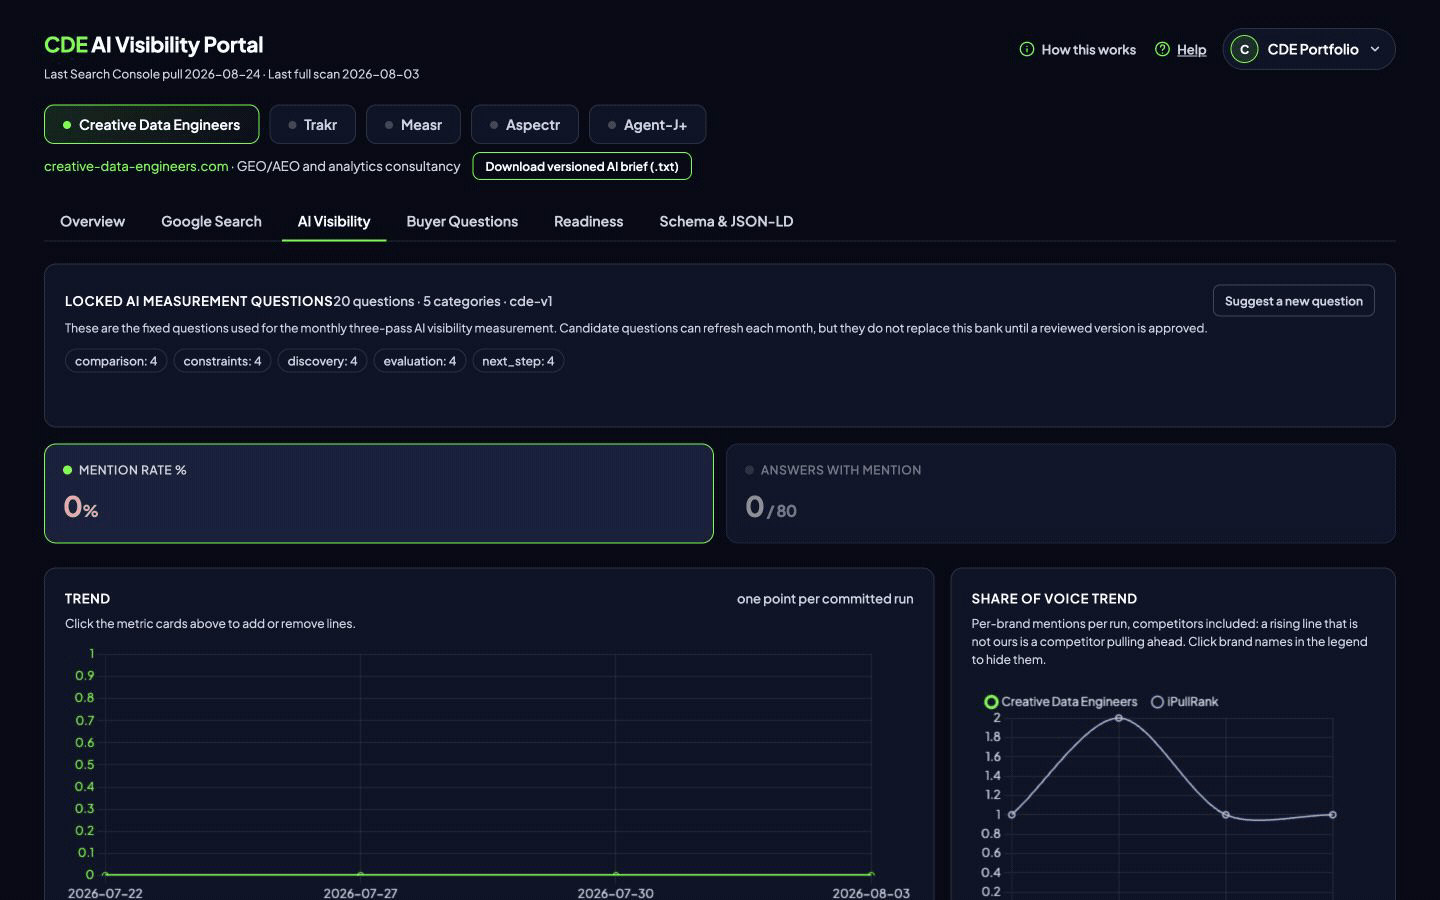Click the CDE Portfolio avatar circle
The height and width of the screenshot is (900, 1440).
tap(1244, 49)
